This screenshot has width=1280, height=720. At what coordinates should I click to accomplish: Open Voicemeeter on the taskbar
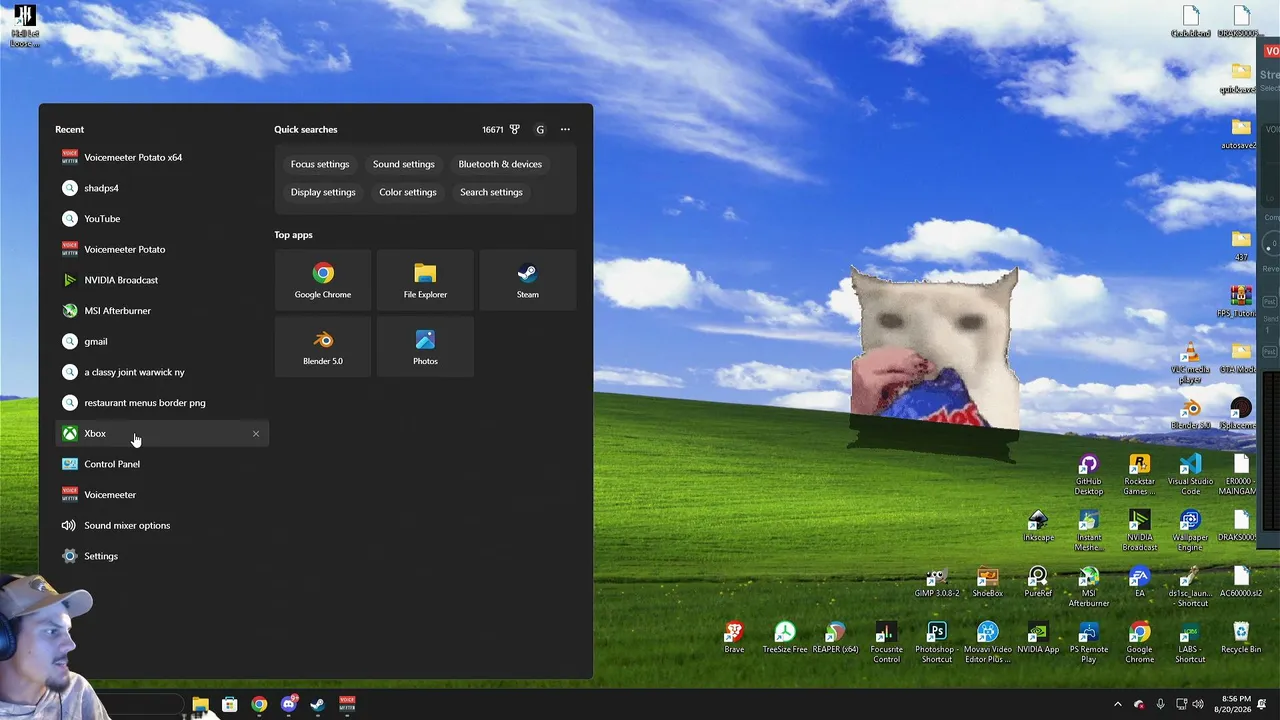point(347,705)
